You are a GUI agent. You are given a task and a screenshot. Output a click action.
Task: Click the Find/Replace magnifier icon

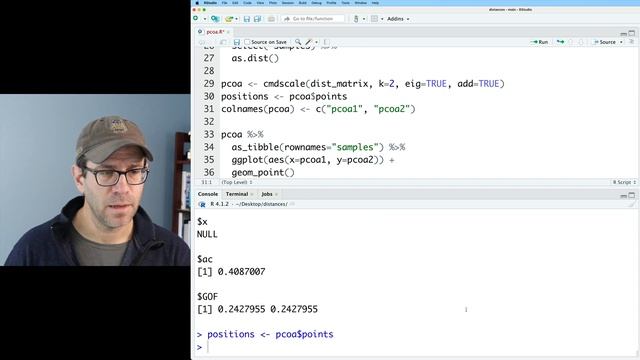pos(298,42)
